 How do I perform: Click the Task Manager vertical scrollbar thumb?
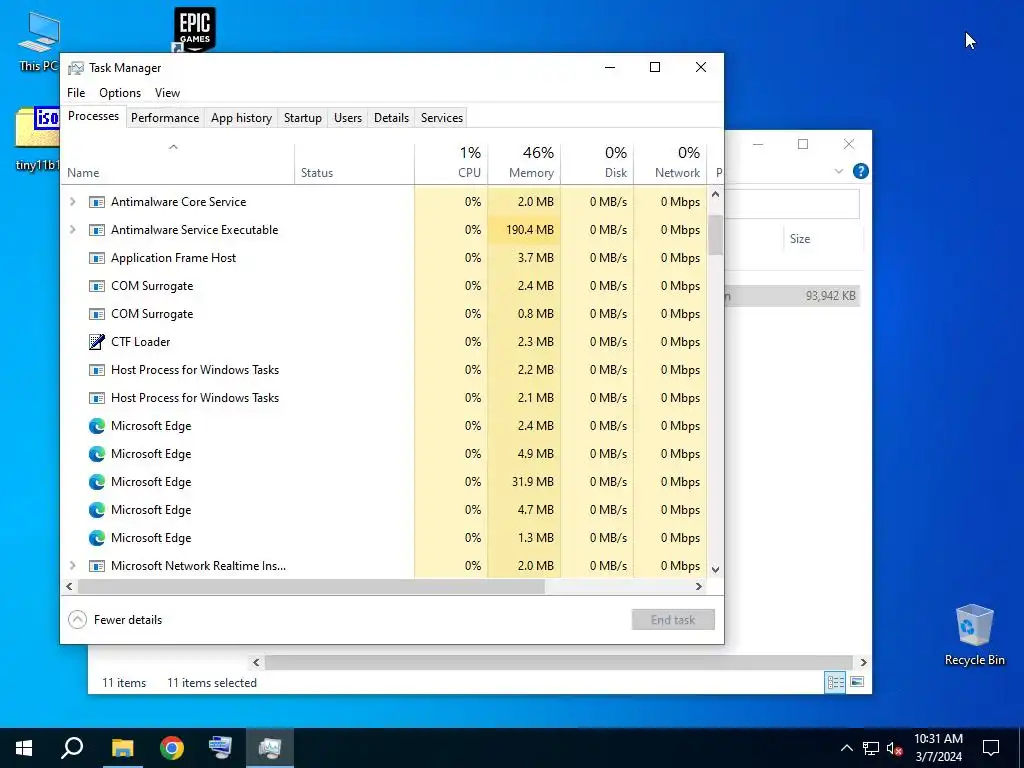click(715, 235)
